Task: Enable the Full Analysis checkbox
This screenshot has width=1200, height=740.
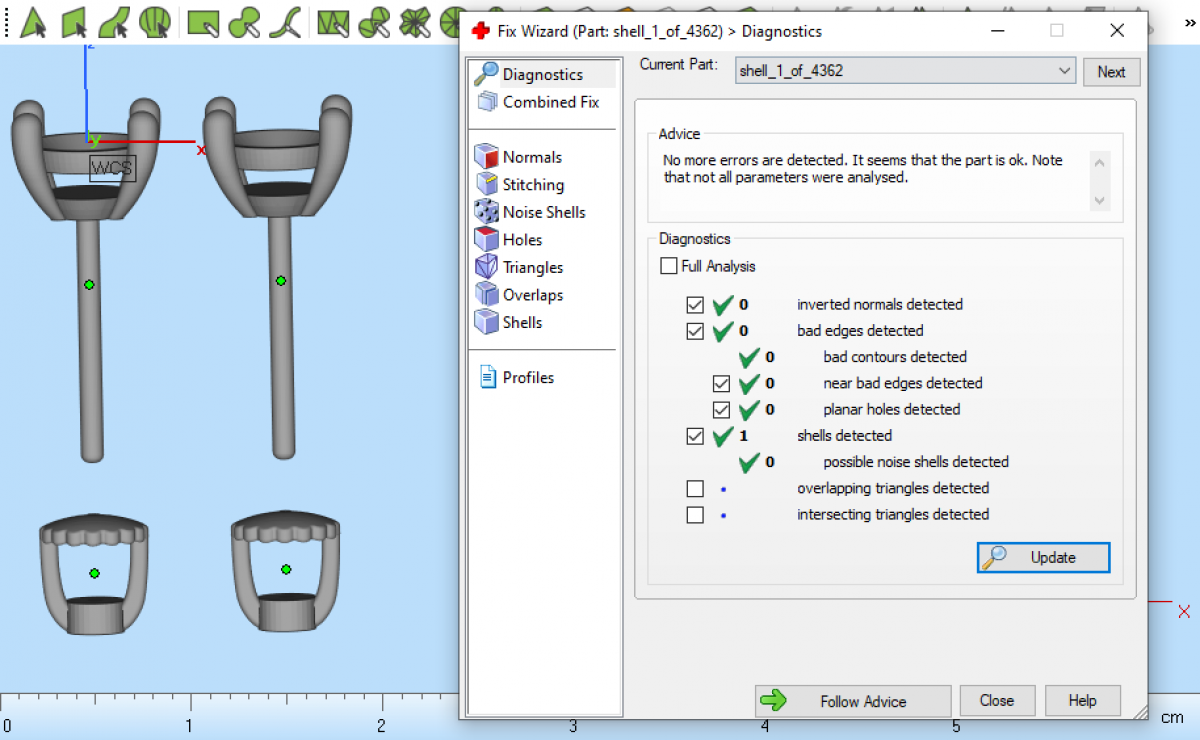Action: (669, 267)
